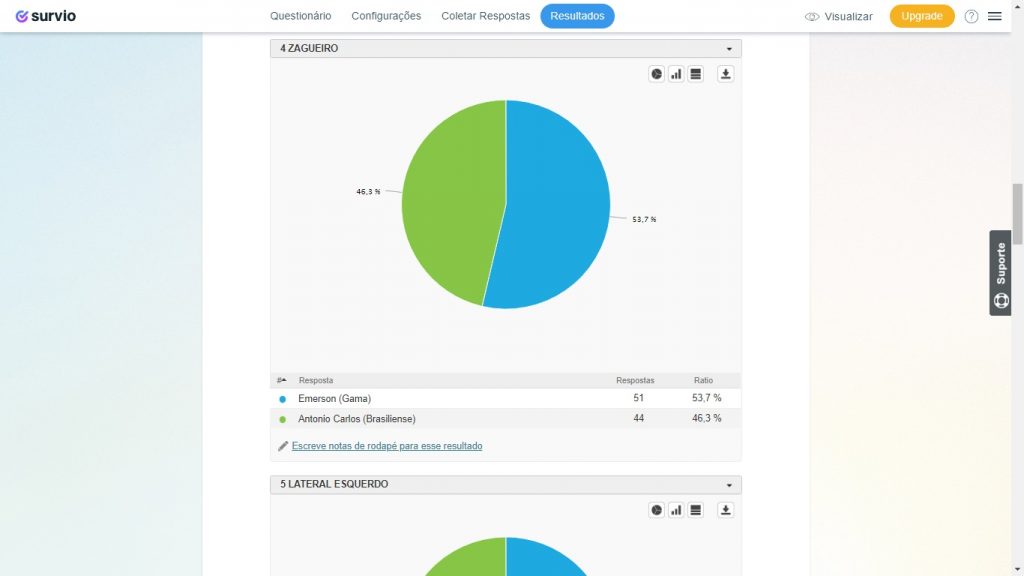Open the help question mark icon
1024x576 pixels.
971,16
